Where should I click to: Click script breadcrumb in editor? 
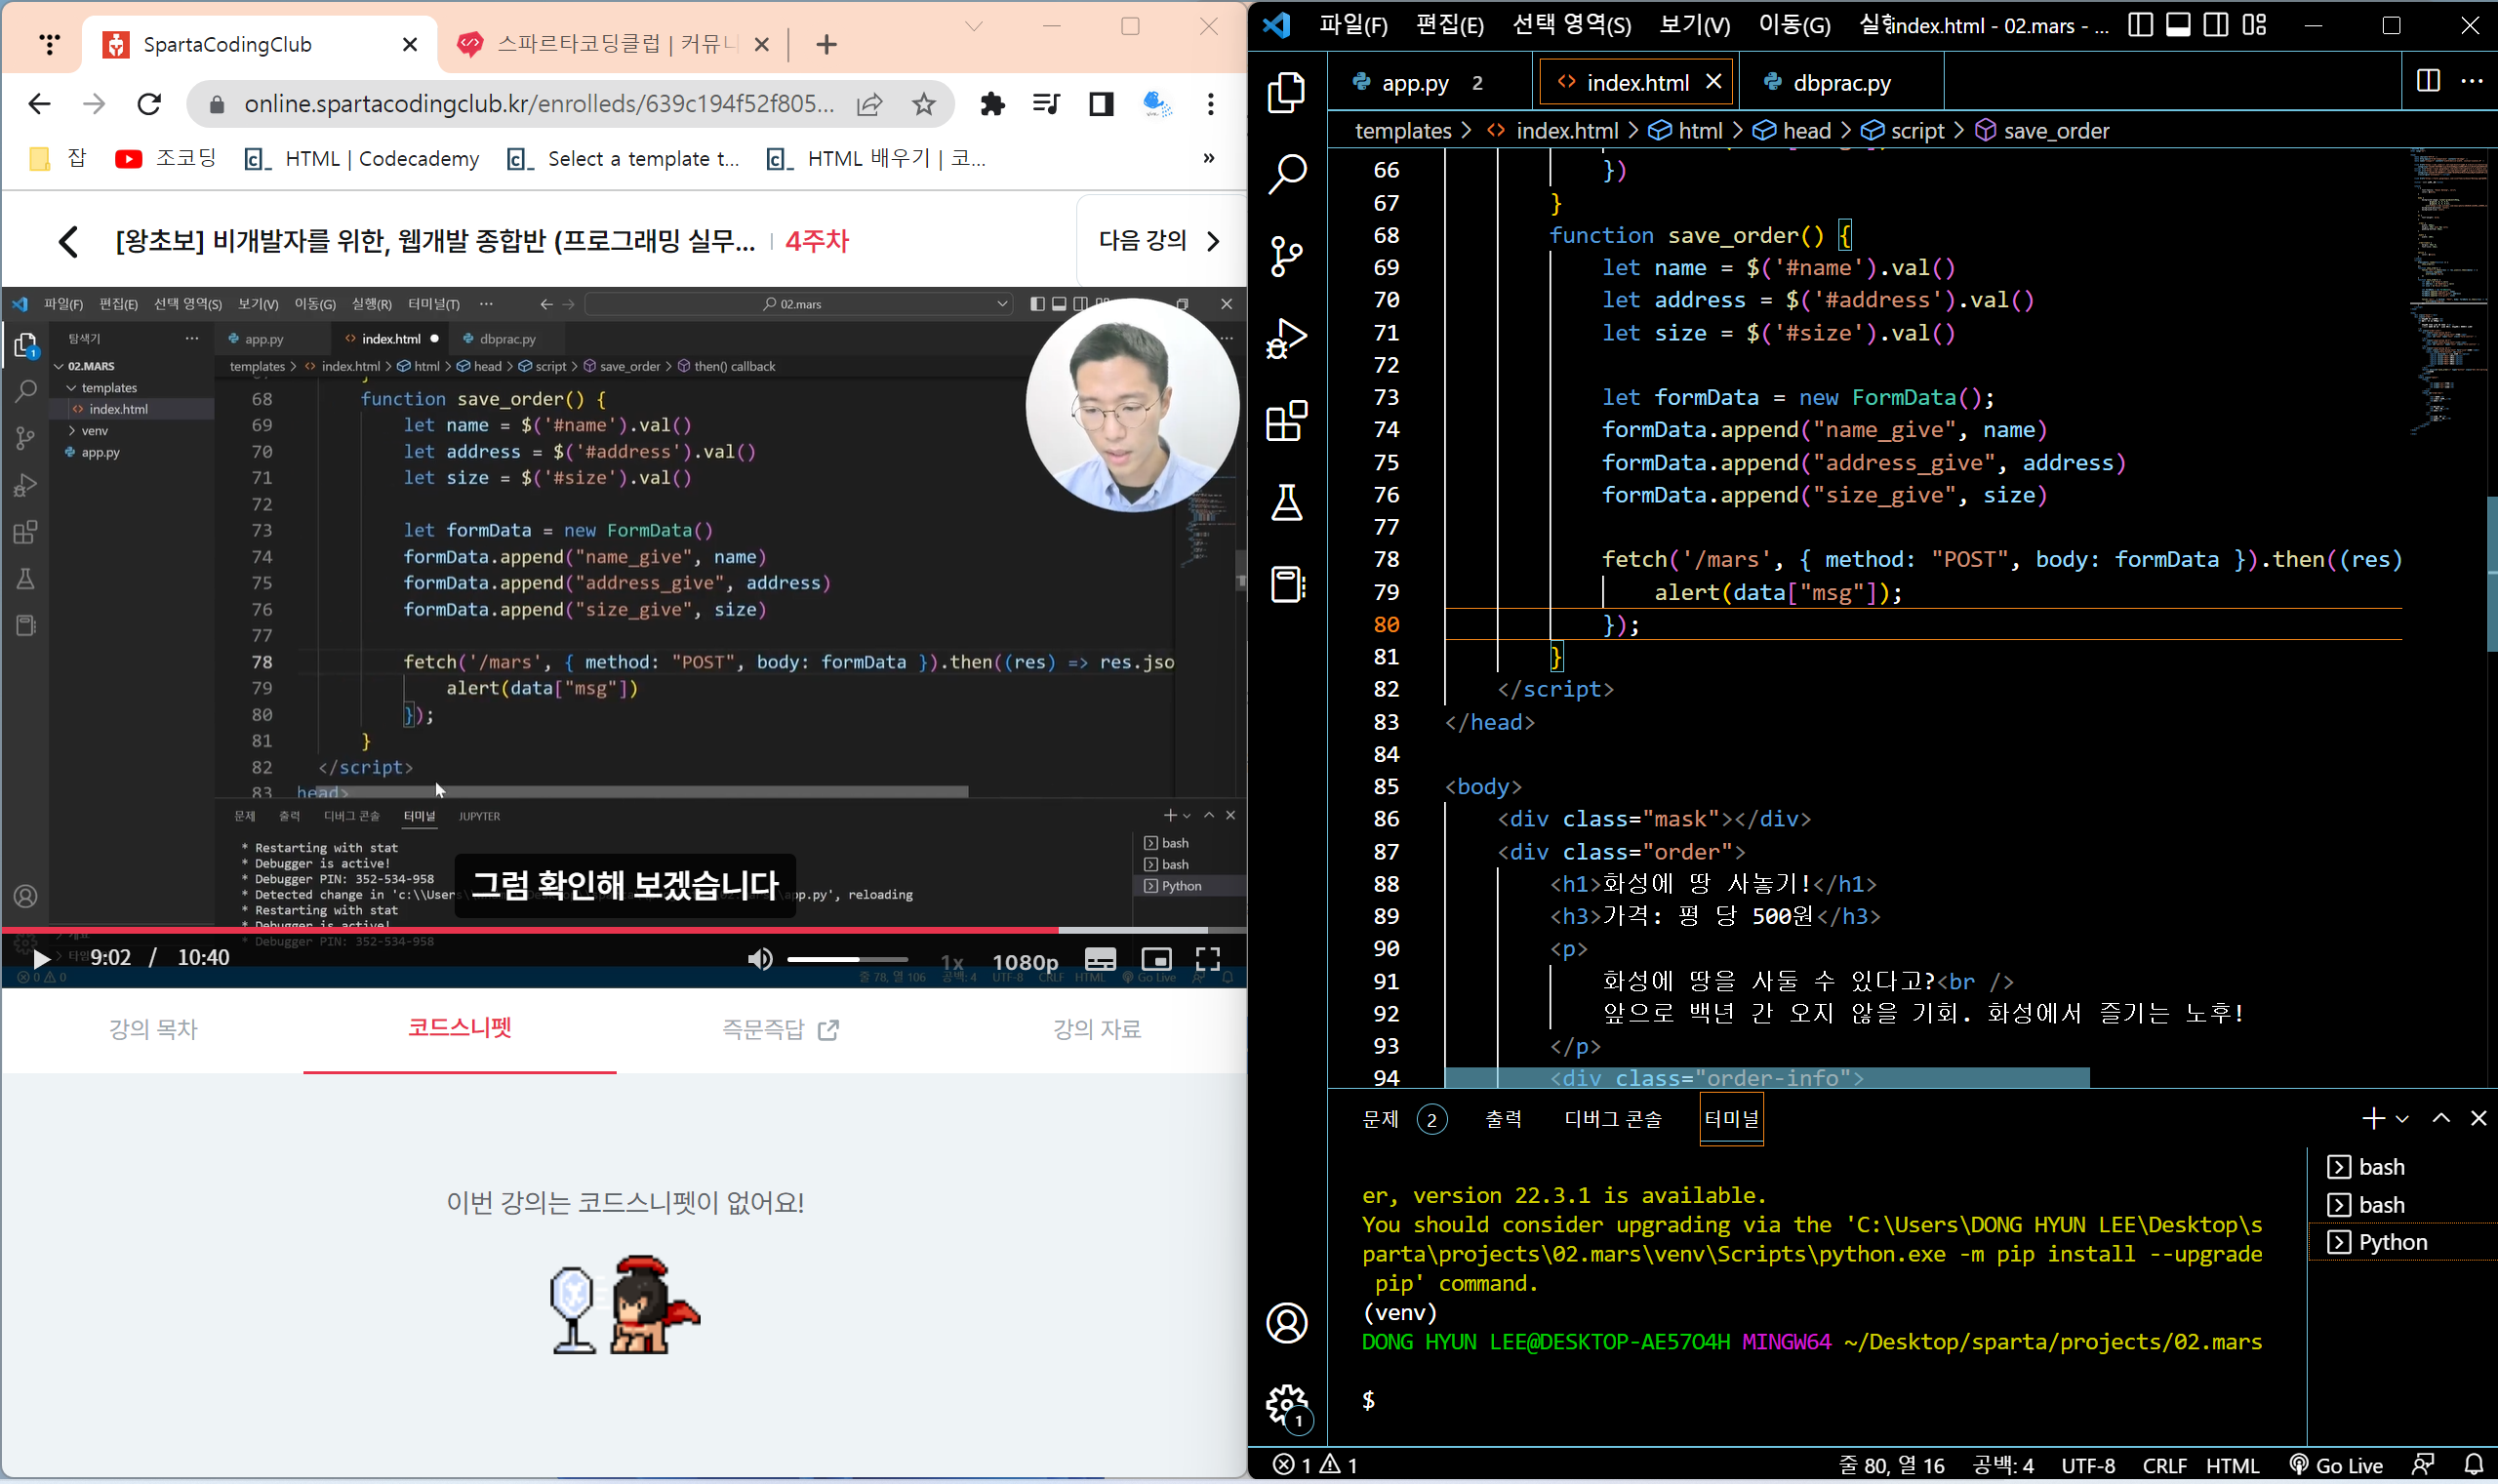[x=1916, y=131]
